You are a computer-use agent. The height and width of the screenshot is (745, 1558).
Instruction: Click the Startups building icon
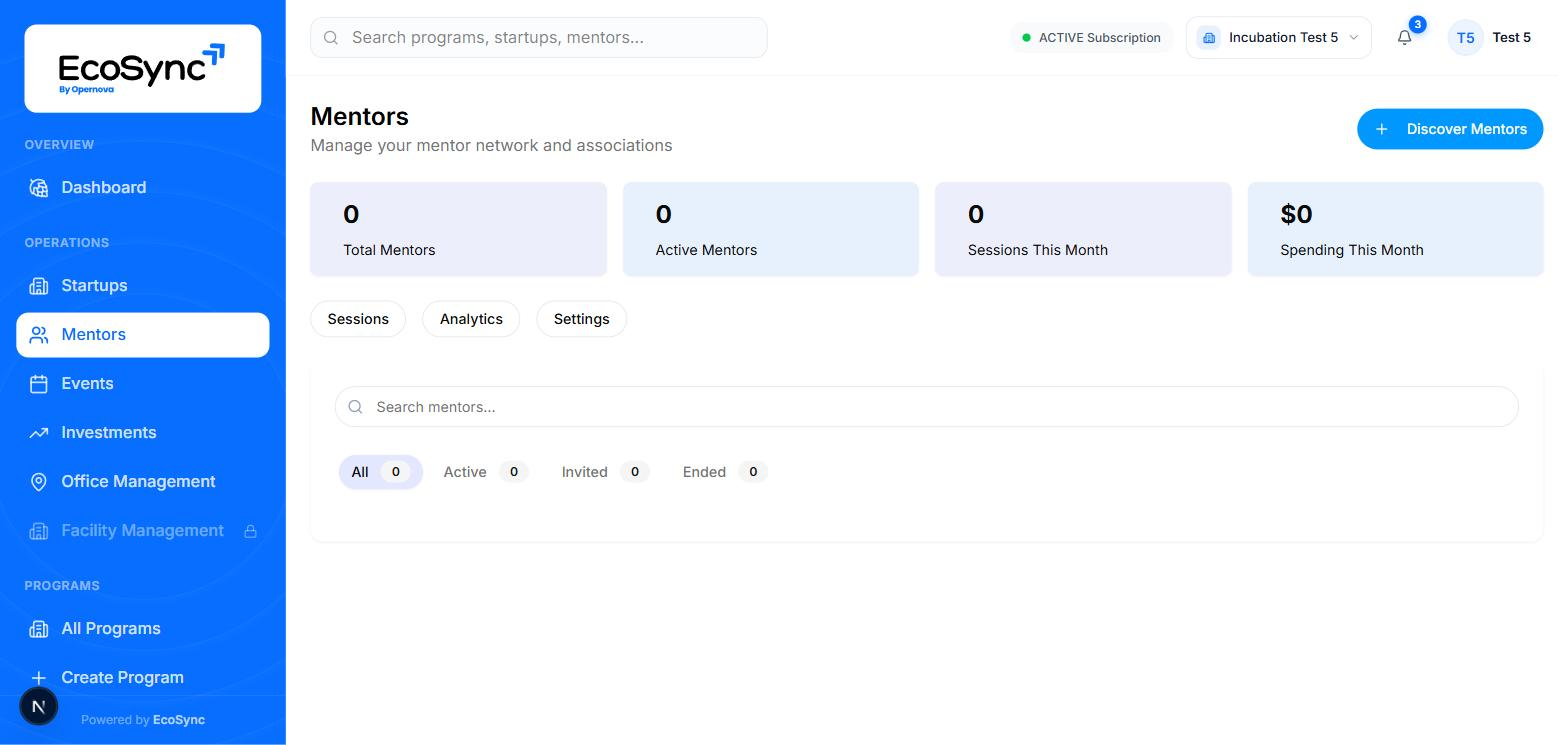[39, 286]
